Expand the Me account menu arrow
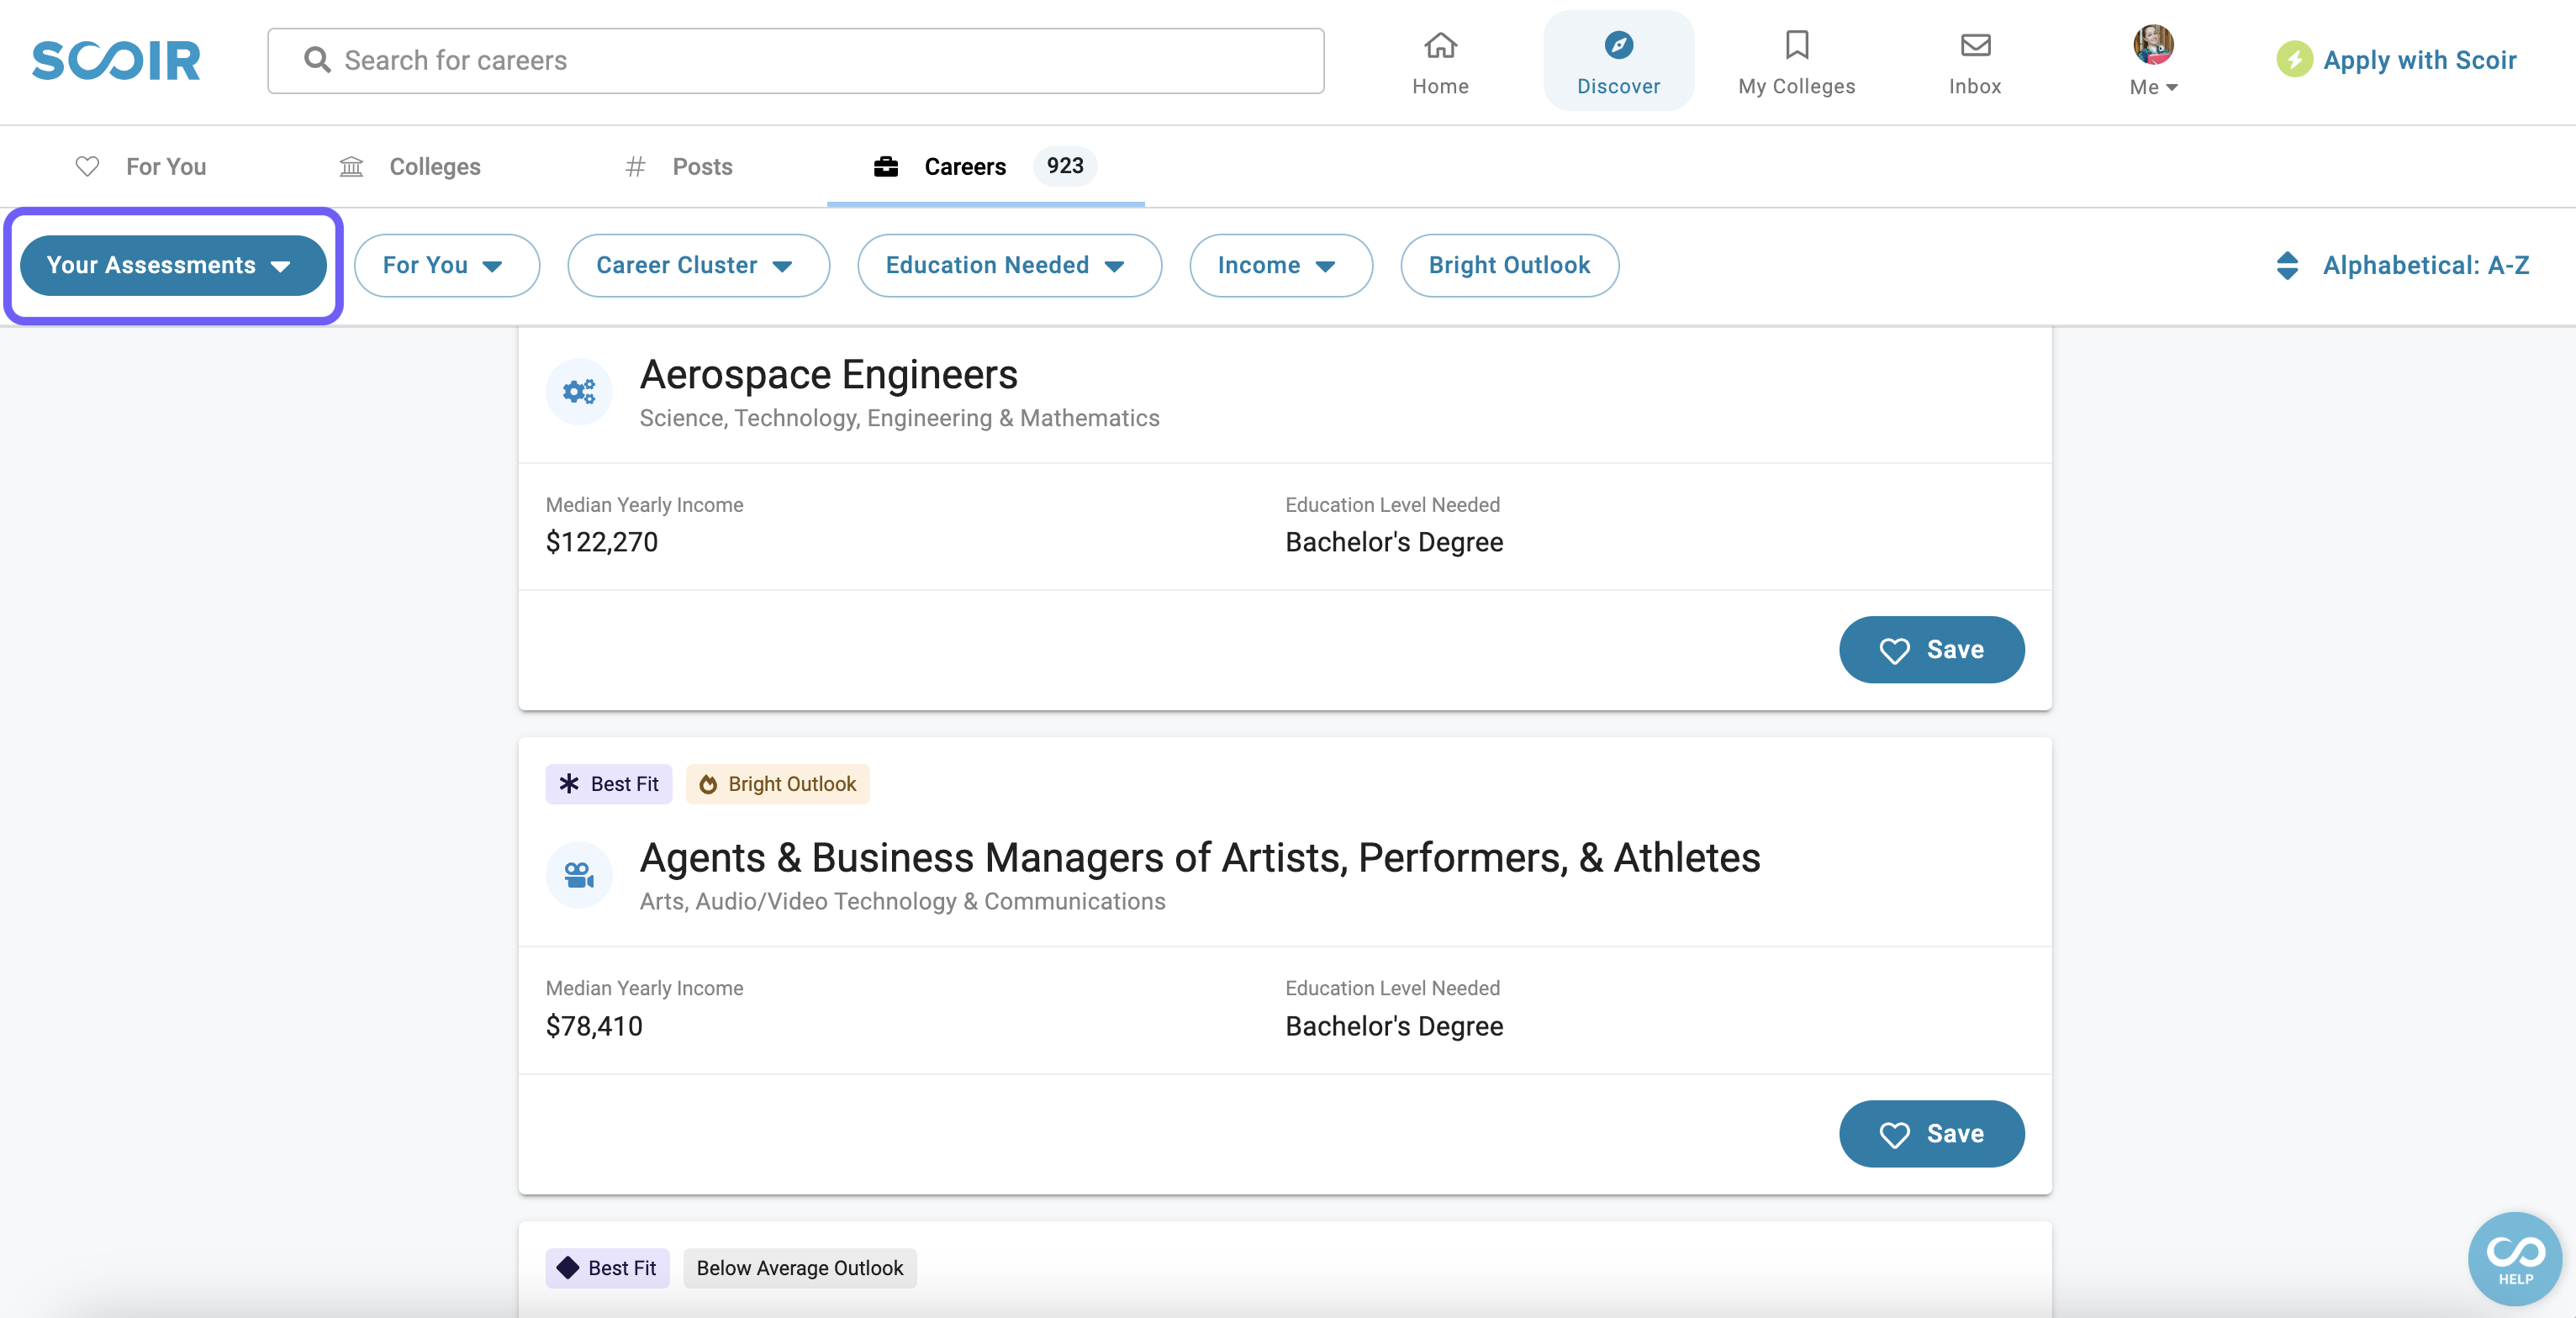Image resolution: width=2576 pixels, height=1318 pixels. click(x=2172, y=88)
